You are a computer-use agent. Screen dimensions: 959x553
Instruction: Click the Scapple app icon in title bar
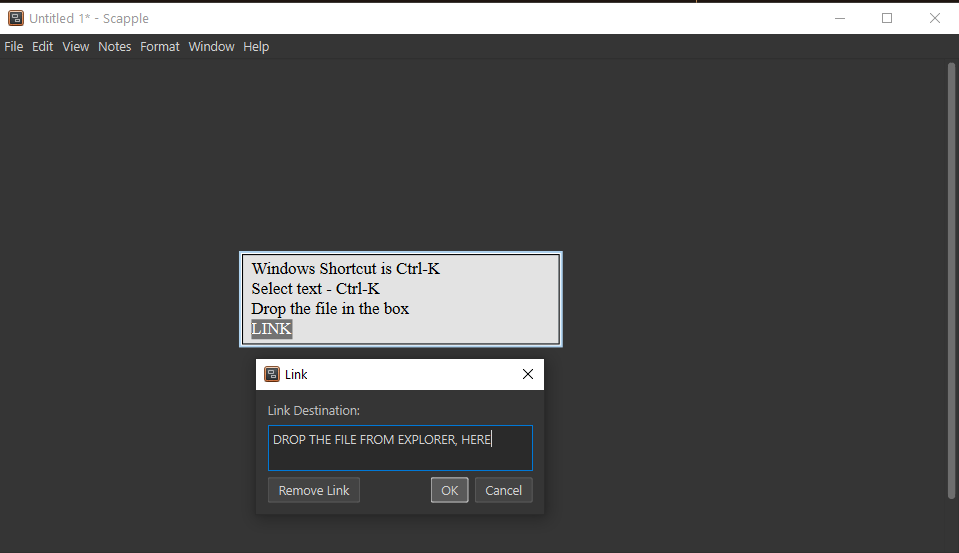pos(16,18)
